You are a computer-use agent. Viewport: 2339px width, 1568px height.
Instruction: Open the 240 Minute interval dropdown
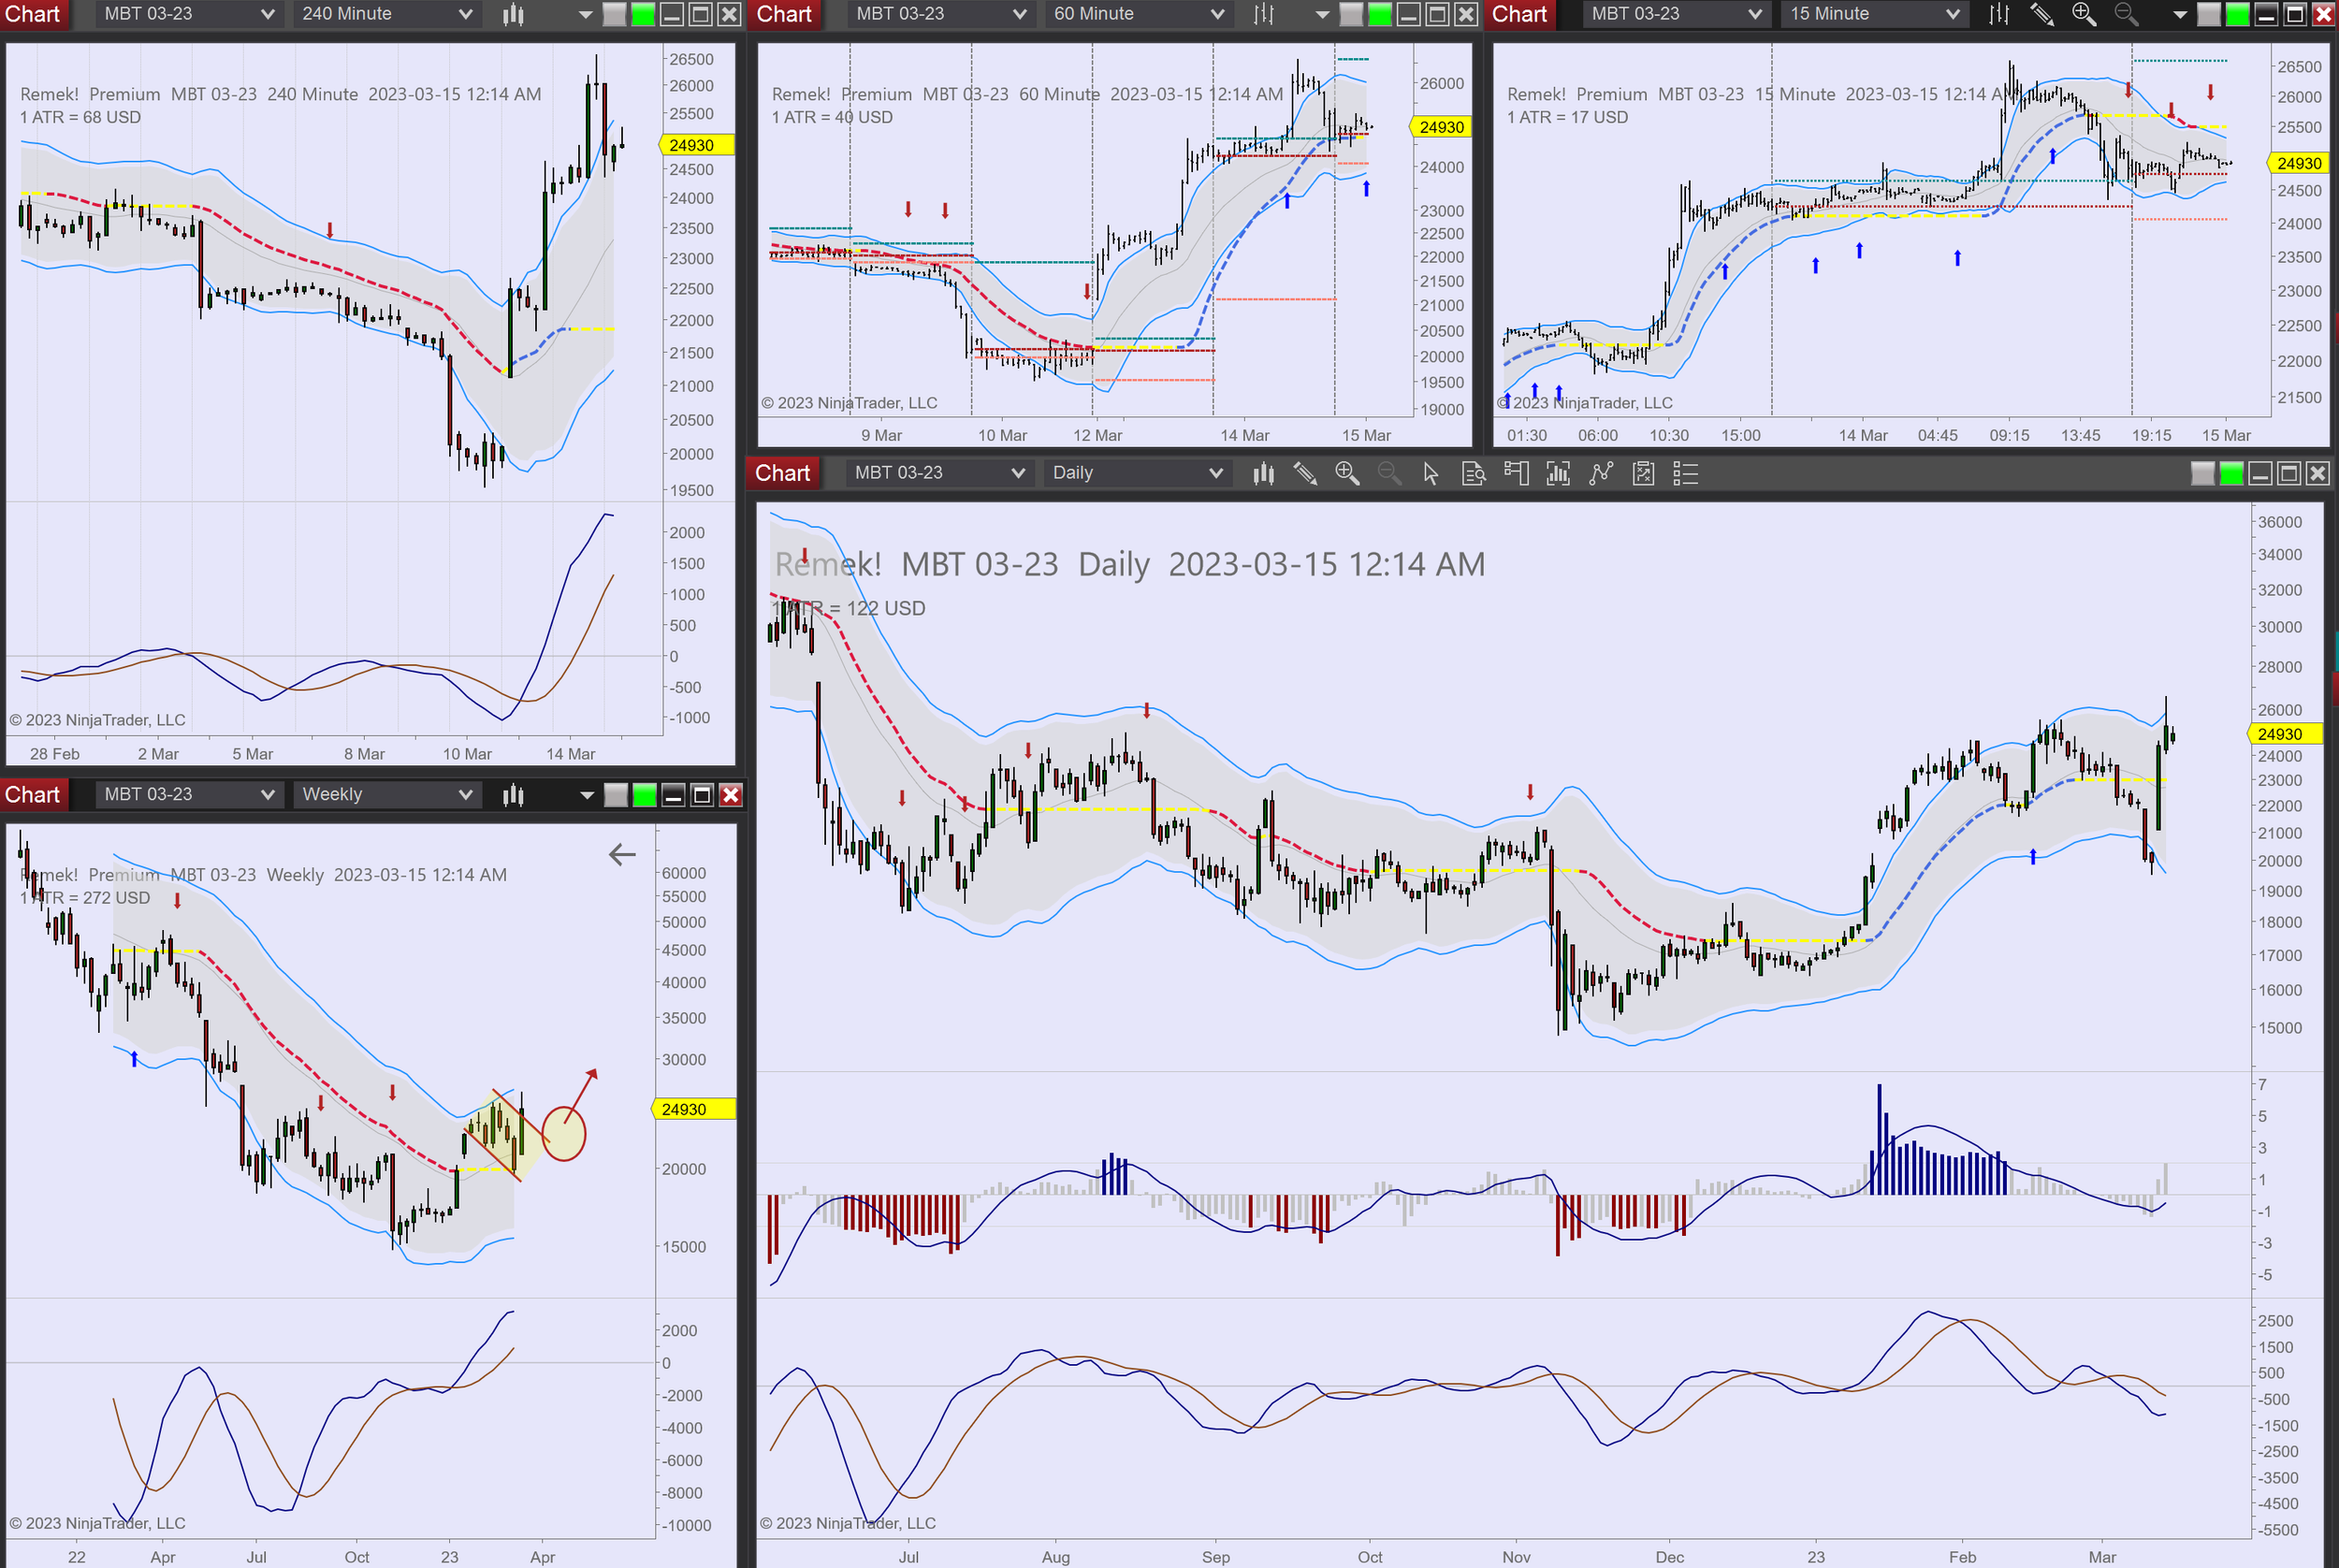click(386, 14)
